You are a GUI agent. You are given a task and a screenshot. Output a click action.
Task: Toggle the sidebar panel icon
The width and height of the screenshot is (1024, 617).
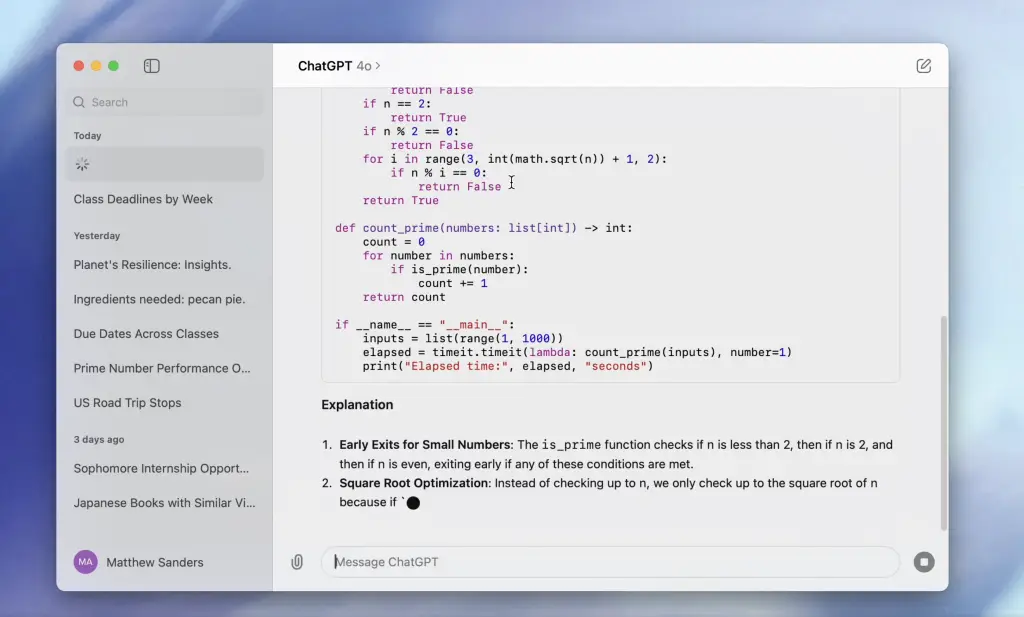[x=152, y=66]
